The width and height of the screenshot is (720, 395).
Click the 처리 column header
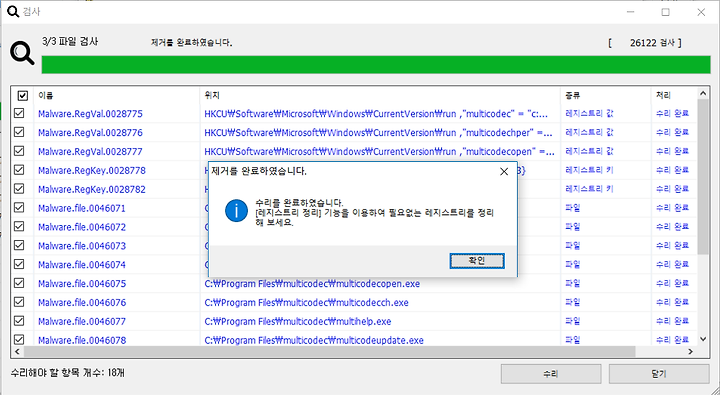click(x=674, y=96)
